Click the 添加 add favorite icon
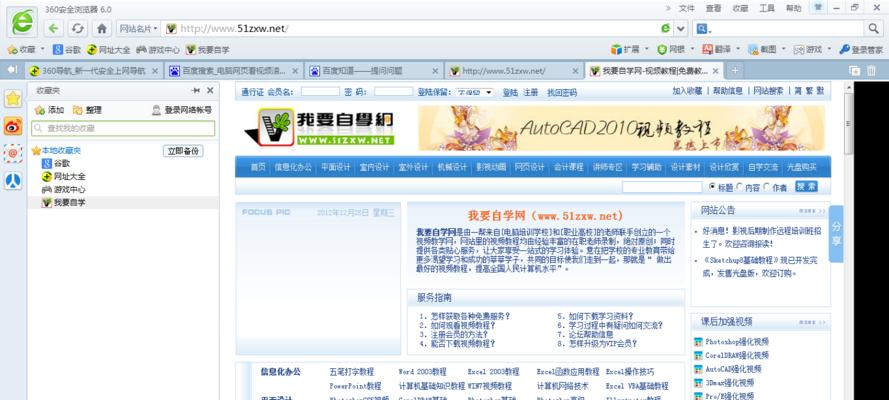889x400 pixels. 40,110
